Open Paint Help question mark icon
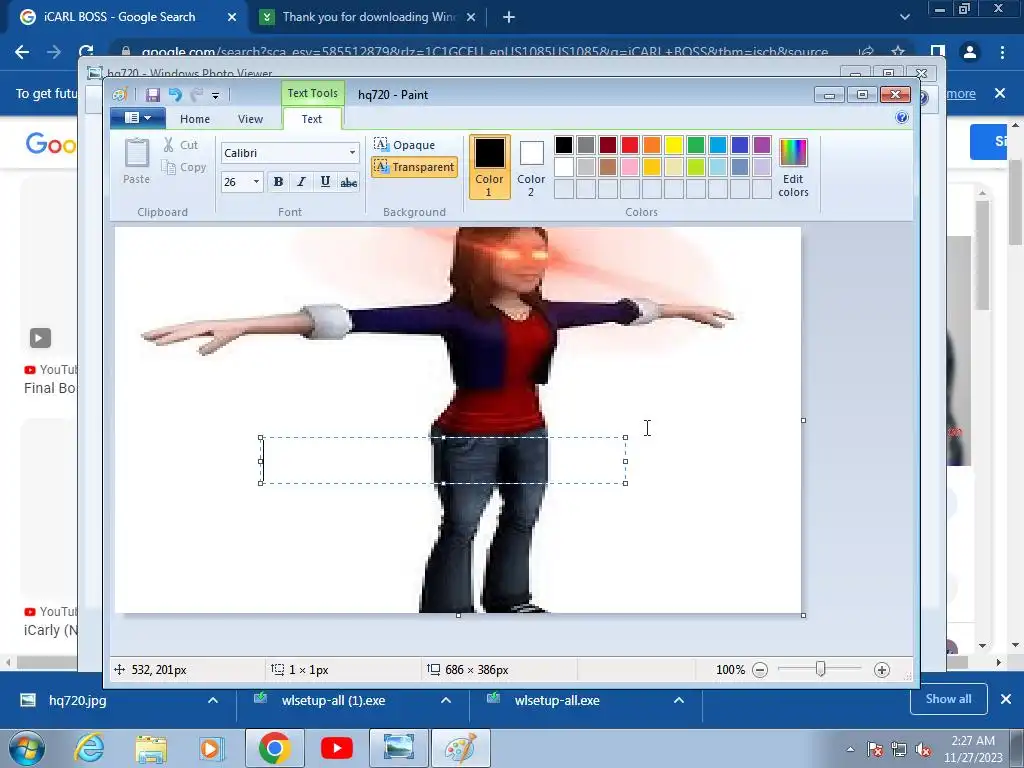Image resolution: width=1024 pixels, height=768 pixels. (x=902, y=118)
